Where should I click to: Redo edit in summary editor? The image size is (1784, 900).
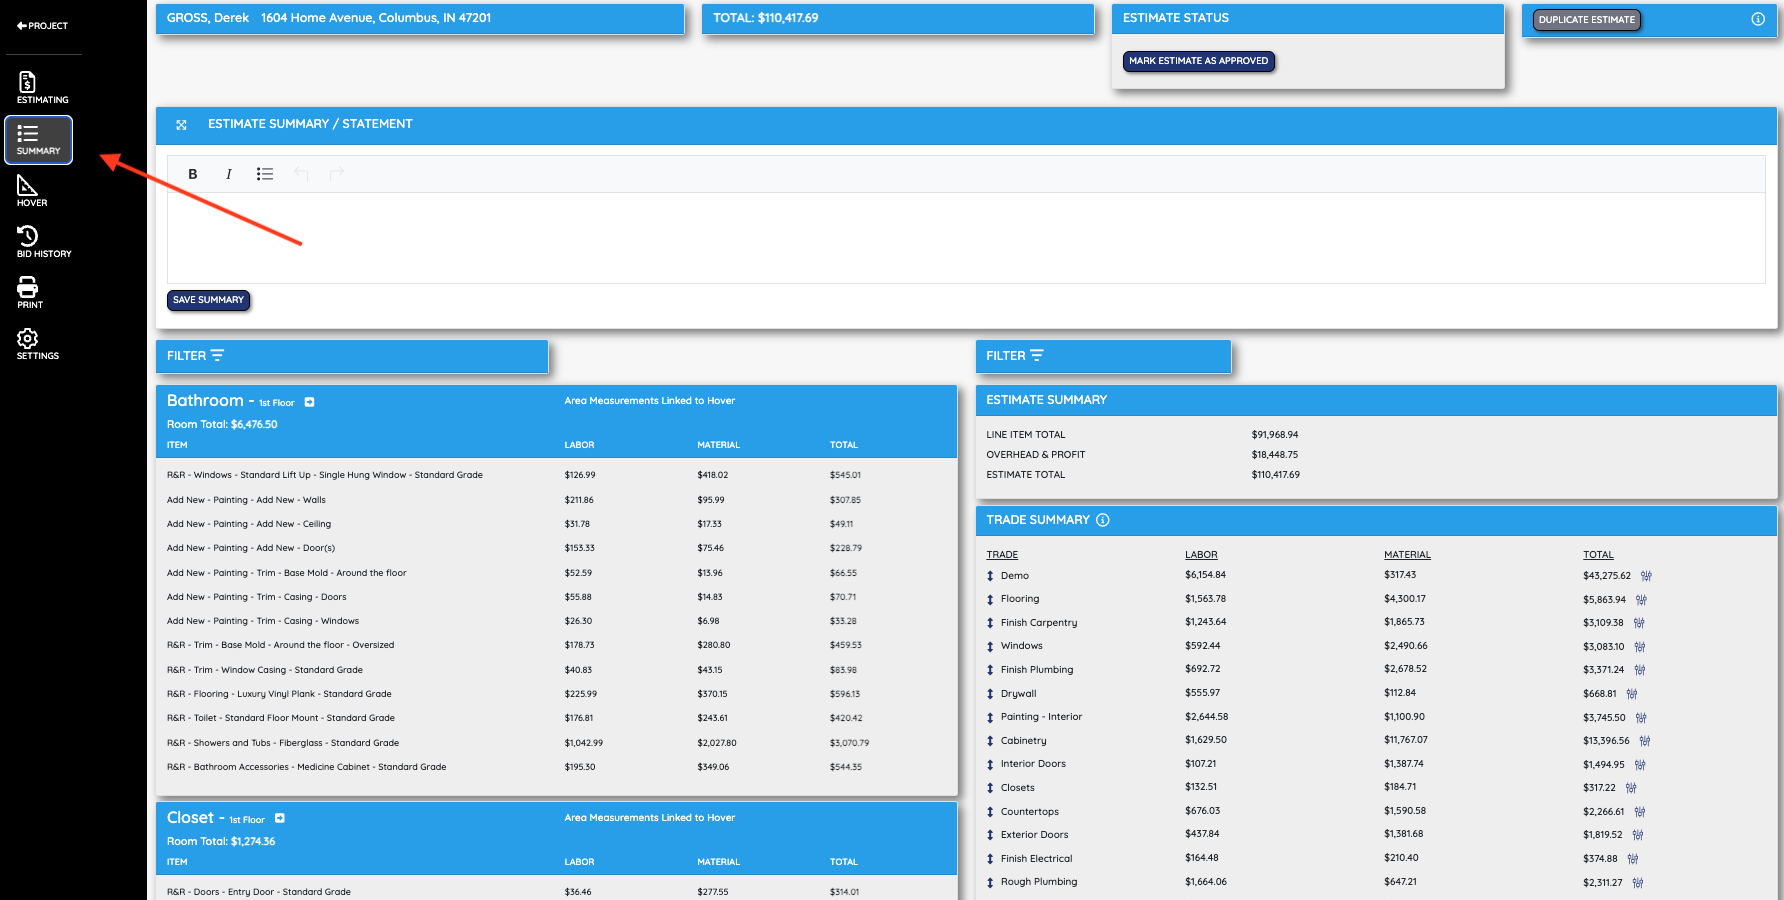[x=337, y=174]
